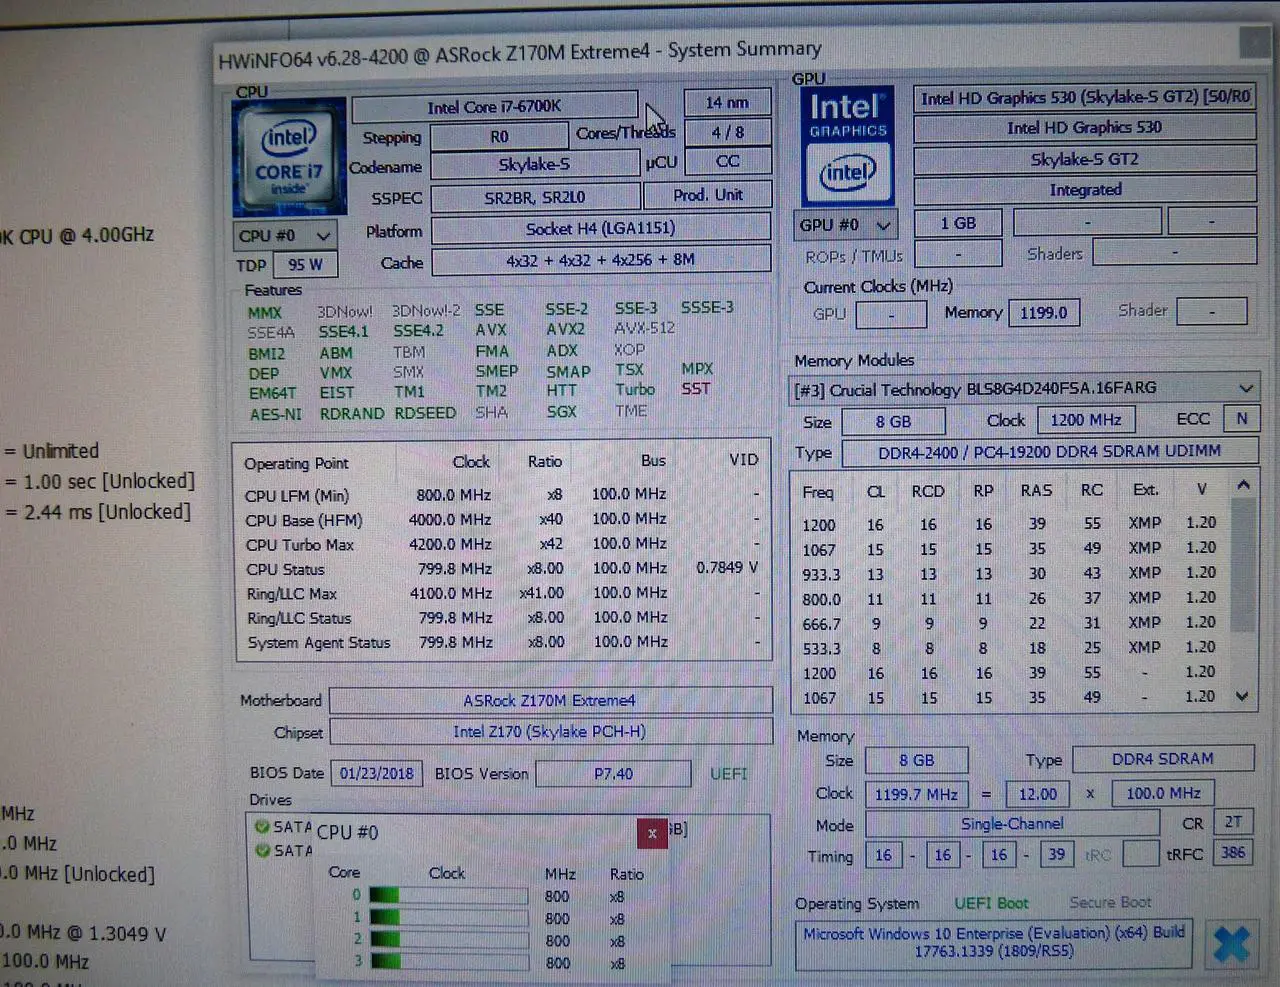
Task: Click the Single-Channel mode field
Action: (x=1012, y=824)
